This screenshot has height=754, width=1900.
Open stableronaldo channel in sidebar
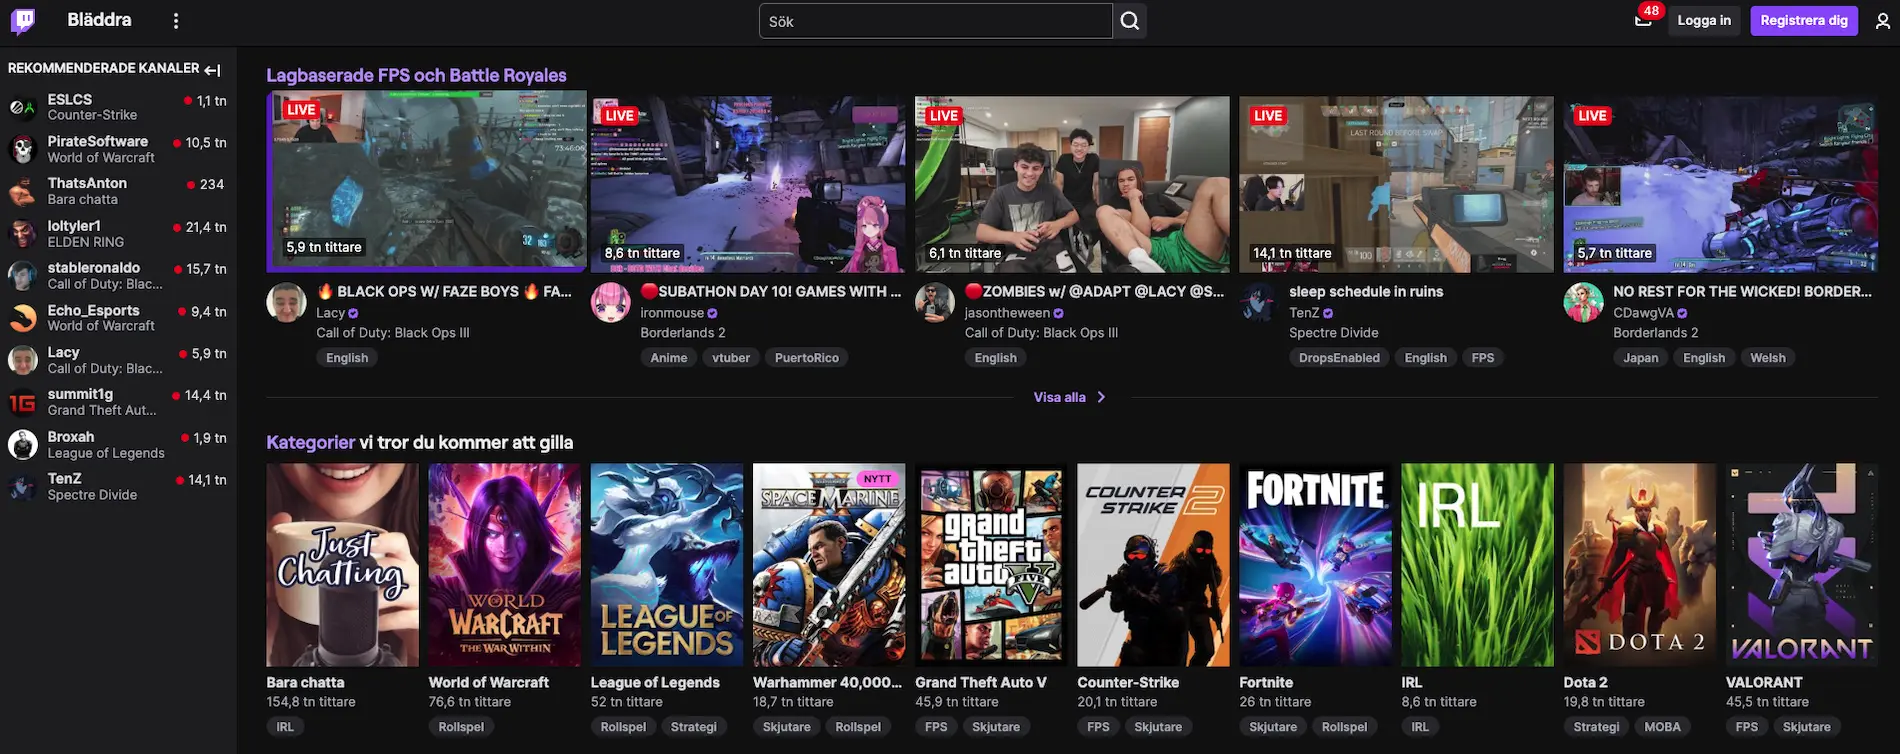[x=118, y=276]
